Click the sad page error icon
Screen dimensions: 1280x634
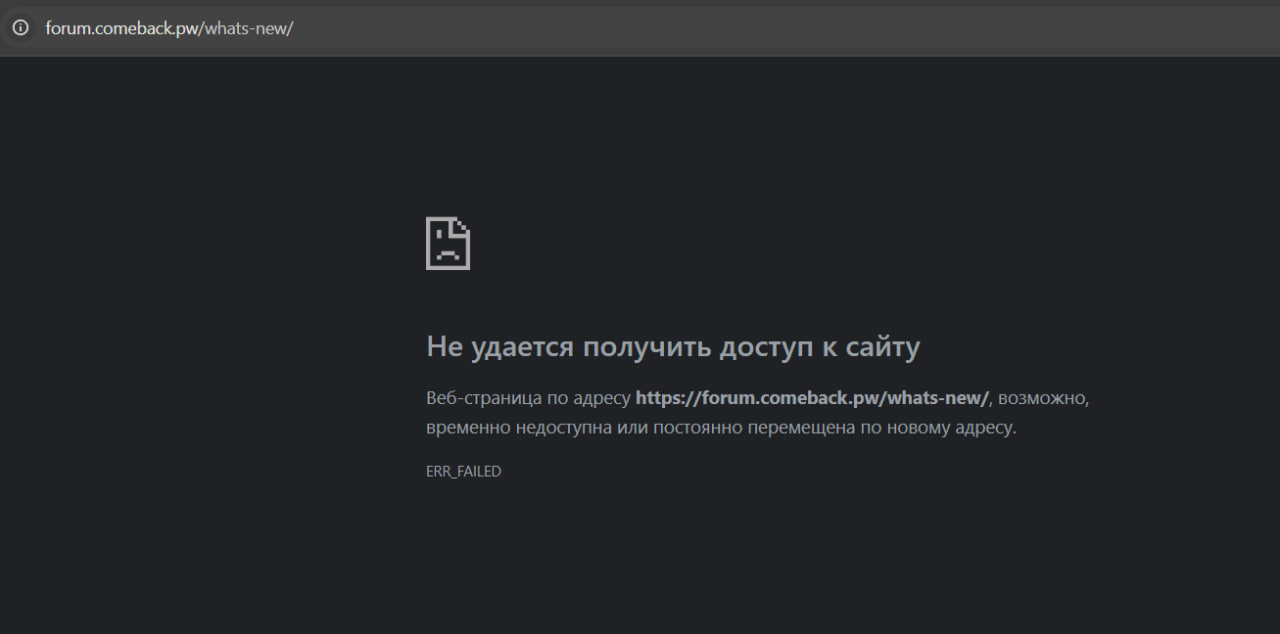[x=448, y=243]
